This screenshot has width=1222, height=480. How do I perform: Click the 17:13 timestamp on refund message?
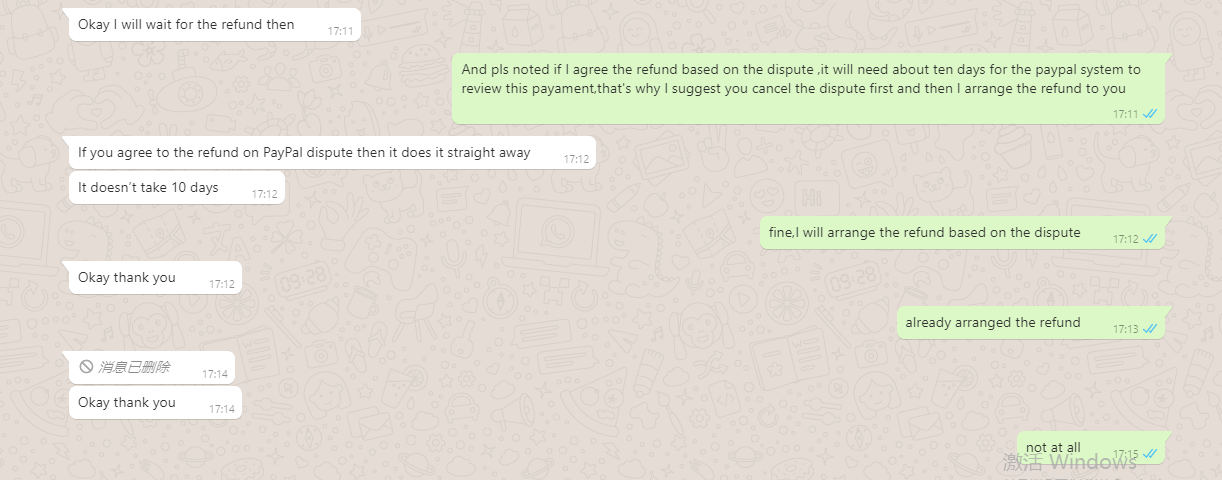tap(1126, 329)
